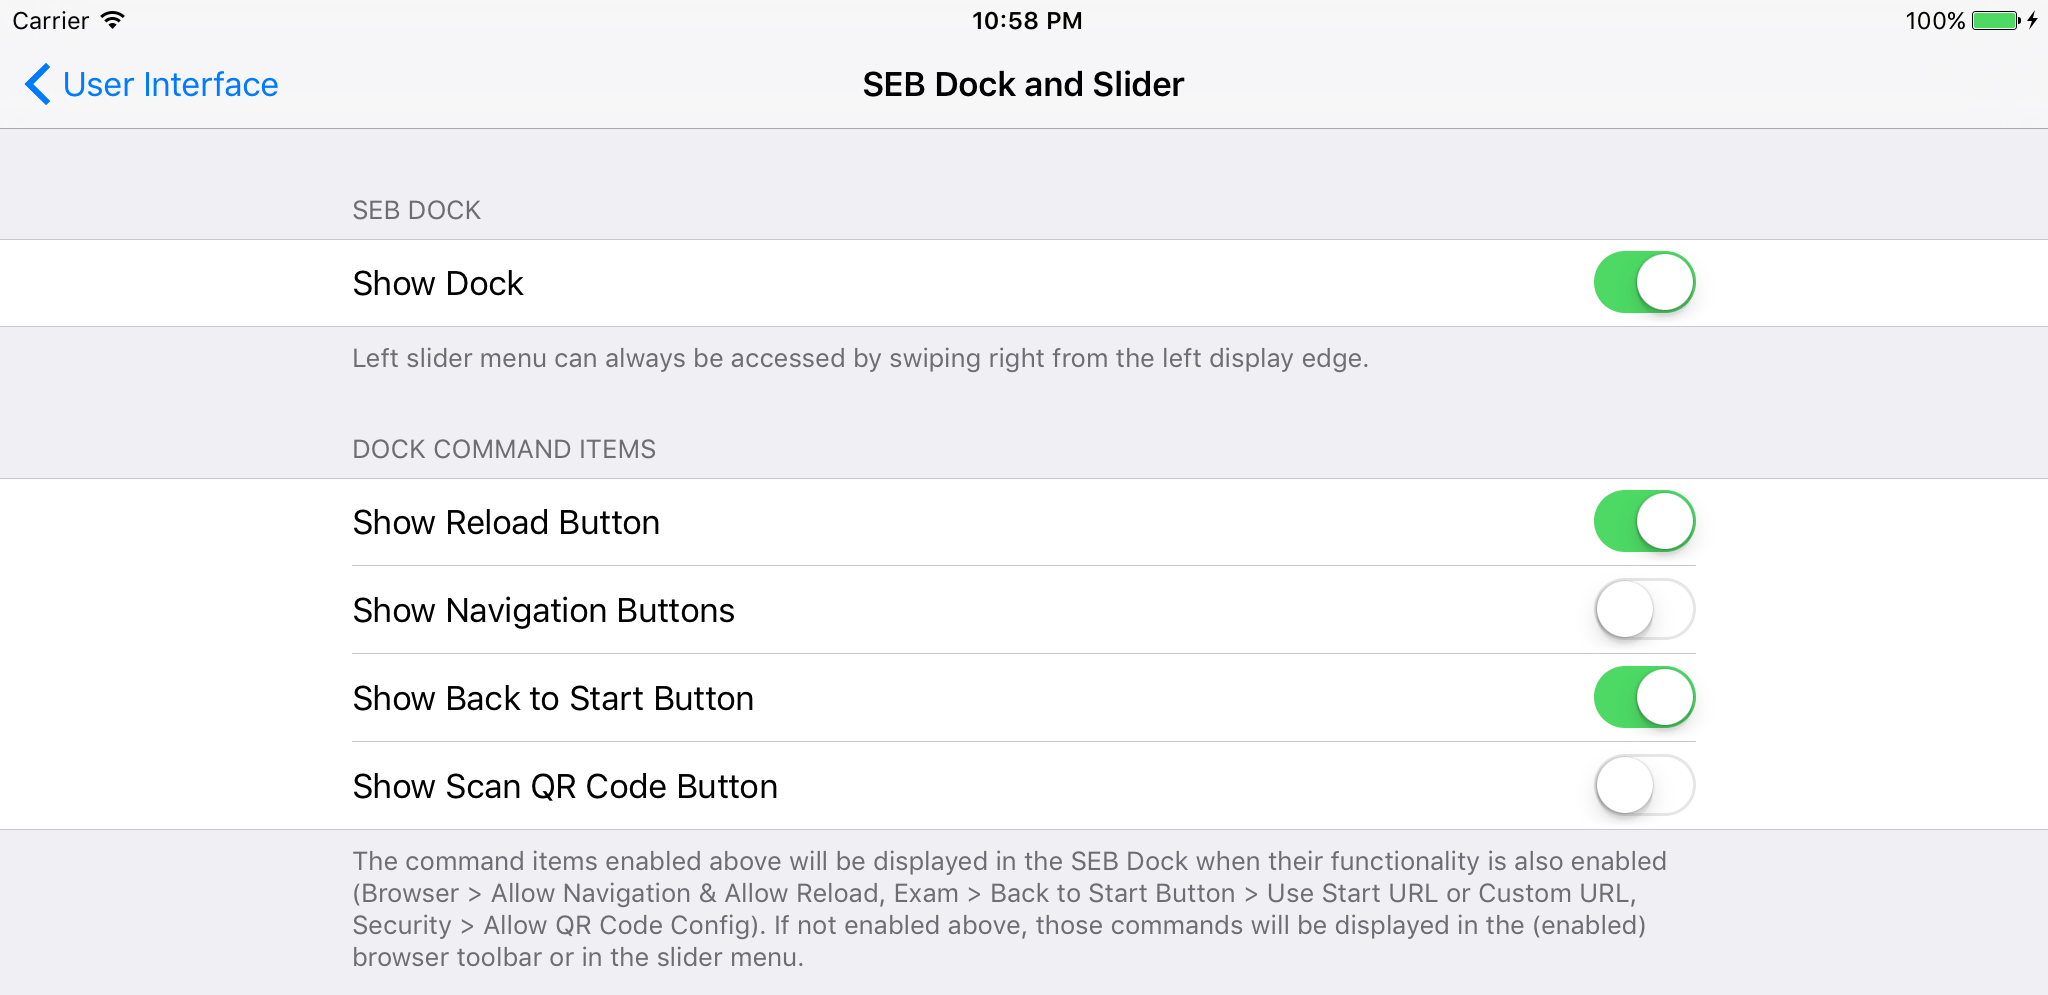
Task: Click the Wi-Fi signal icon in status bar
Action: click(113, 19)
